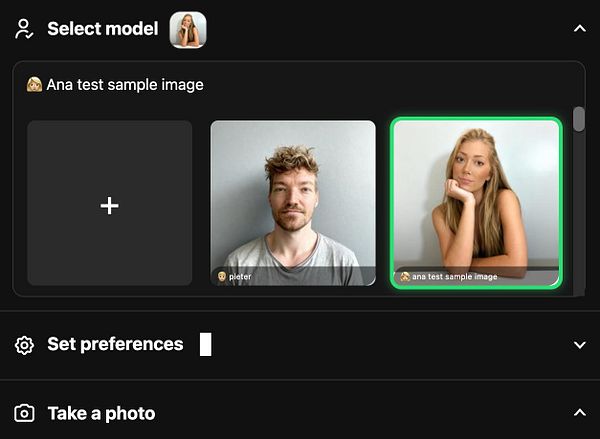The width and height of the screenshot is (600, 439).
Task: Select the pieter model thumbnail
Action: (x=293, y=203)
